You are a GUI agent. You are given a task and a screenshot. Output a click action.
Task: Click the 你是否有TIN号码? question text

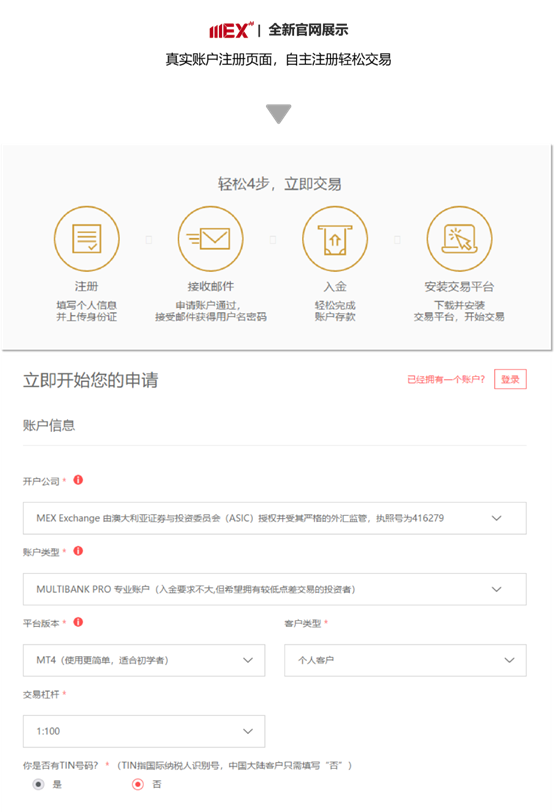[61, 765]
